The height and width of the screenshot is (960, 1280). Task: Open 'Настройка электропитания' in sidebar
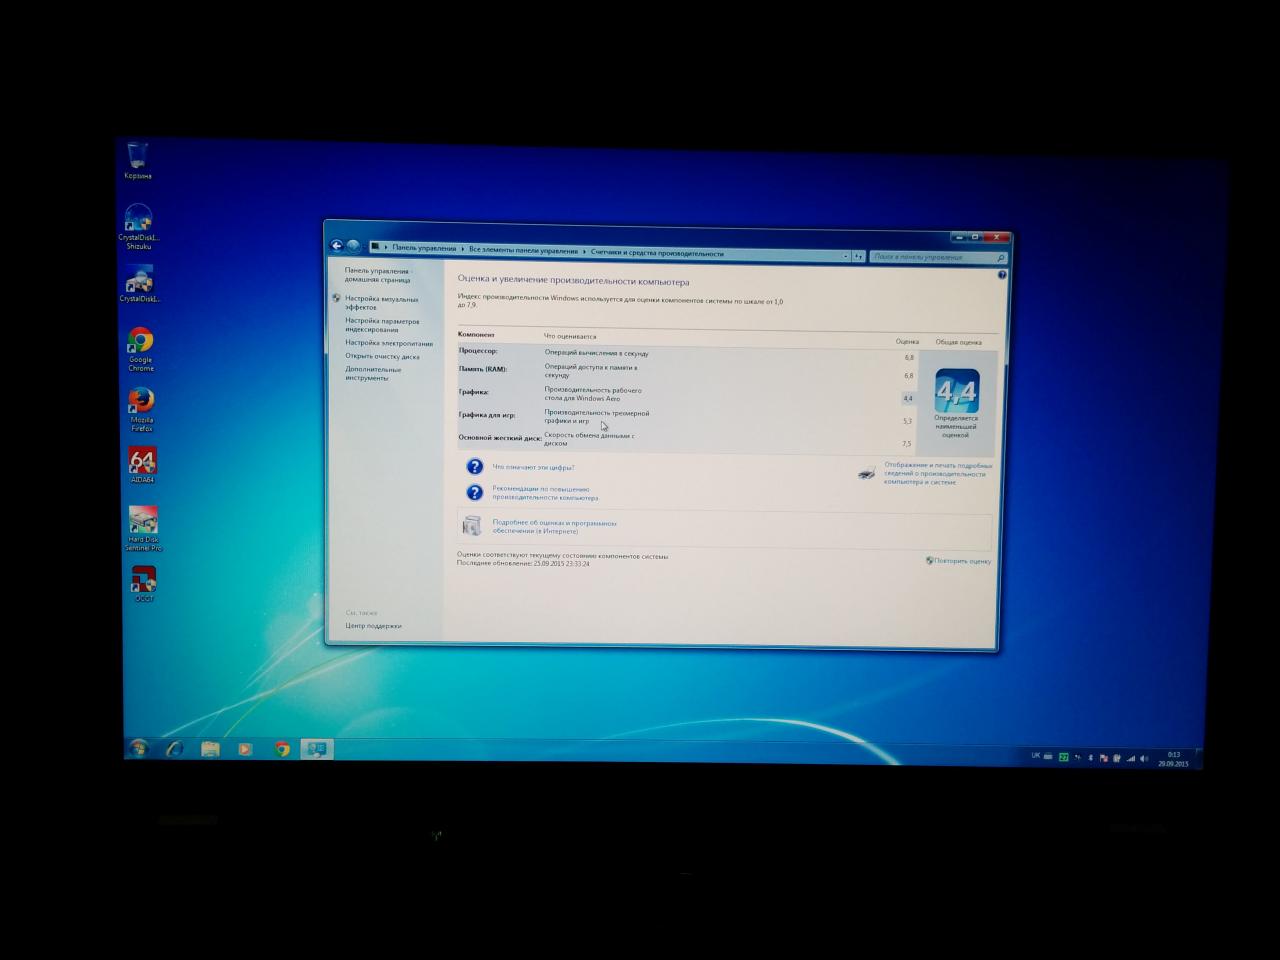[389, 343]
